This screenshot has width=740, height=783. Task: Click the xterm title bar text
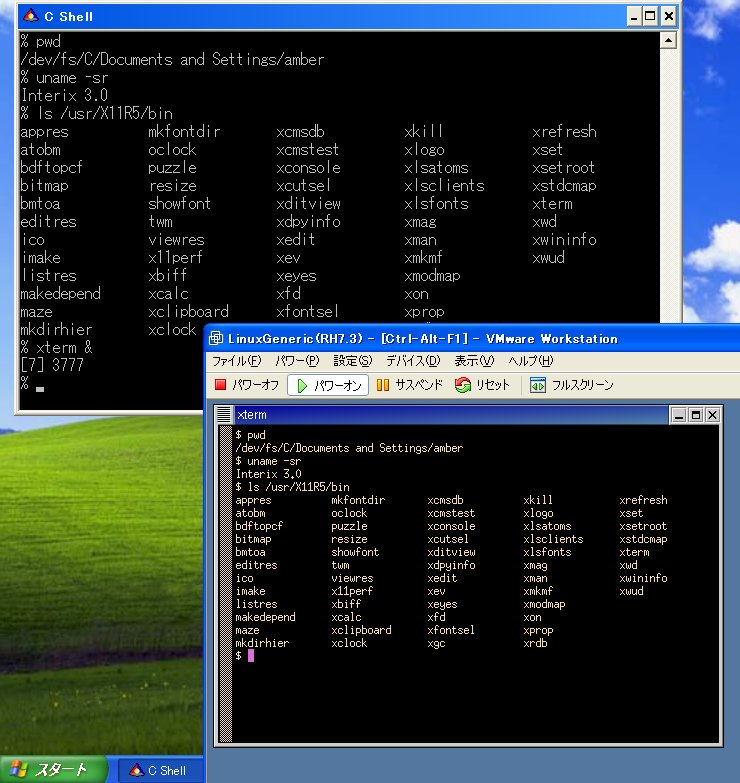tap(252, 415)
